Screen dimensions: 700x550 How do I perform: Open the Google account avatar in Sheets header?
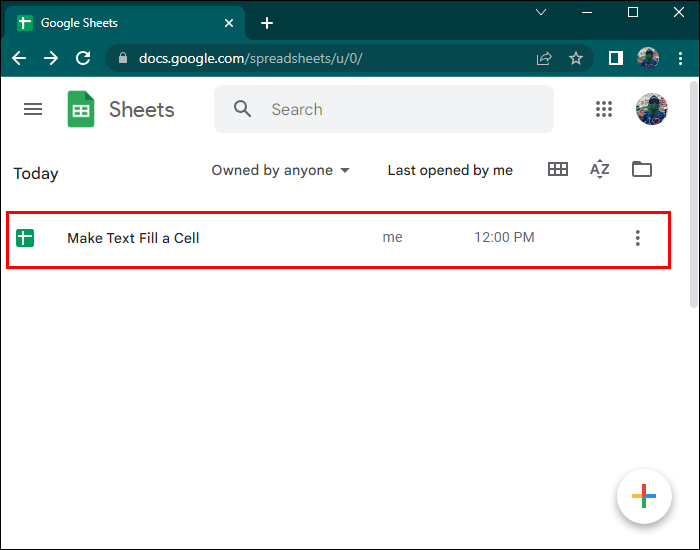click(651, 109)
